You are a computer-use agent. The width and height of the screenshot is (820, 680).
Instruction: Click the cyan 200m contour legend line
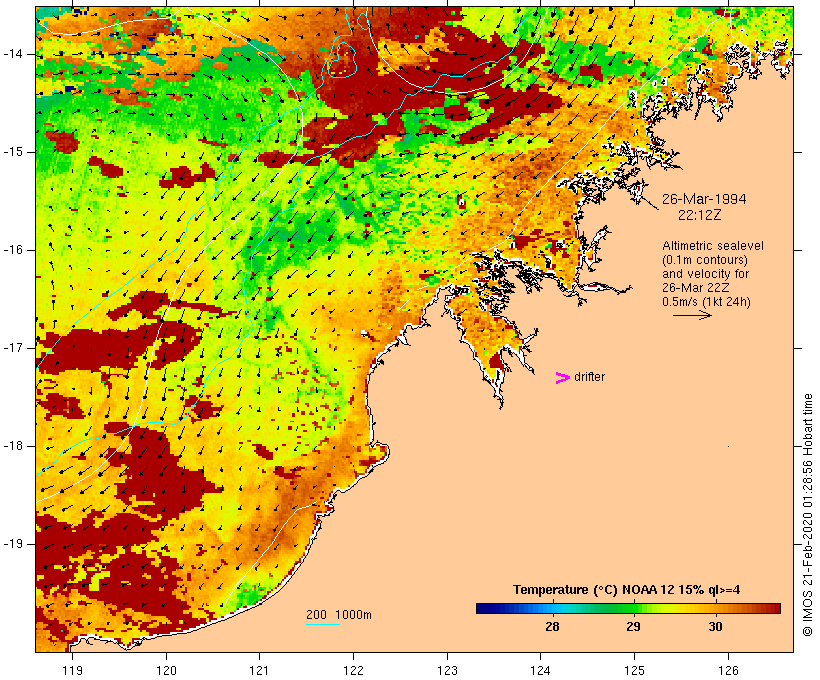pos(323,624)
